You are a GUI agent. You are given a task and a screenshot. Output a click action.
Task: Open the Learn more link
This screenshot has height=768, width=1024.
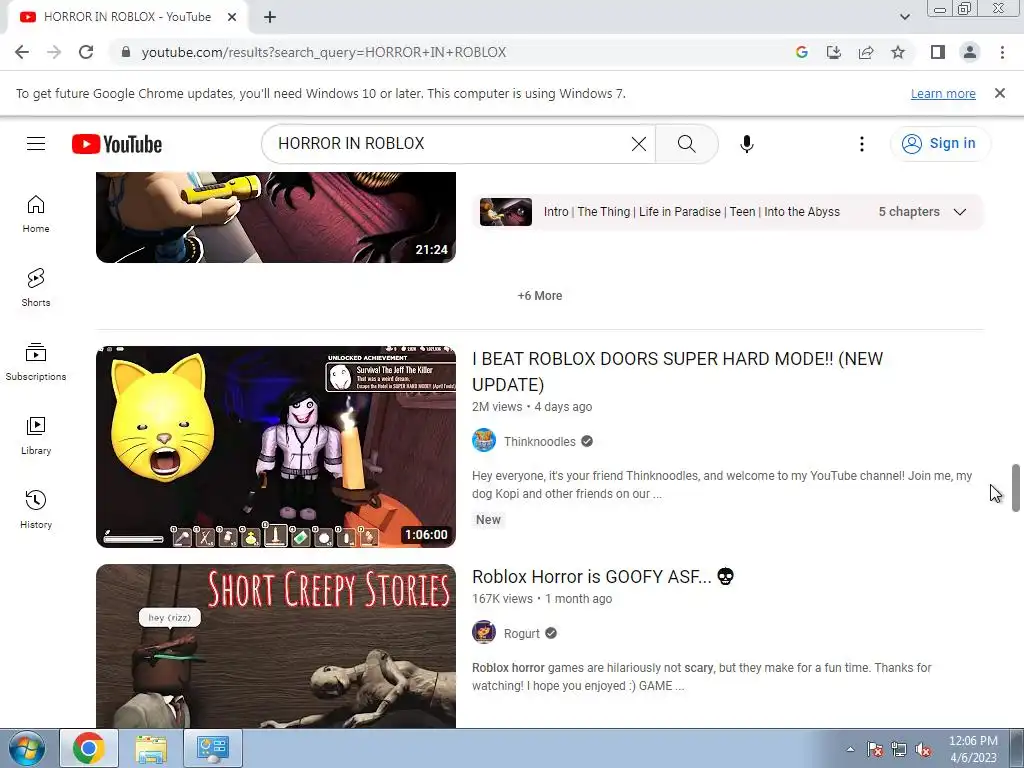(x=943, y=93)
